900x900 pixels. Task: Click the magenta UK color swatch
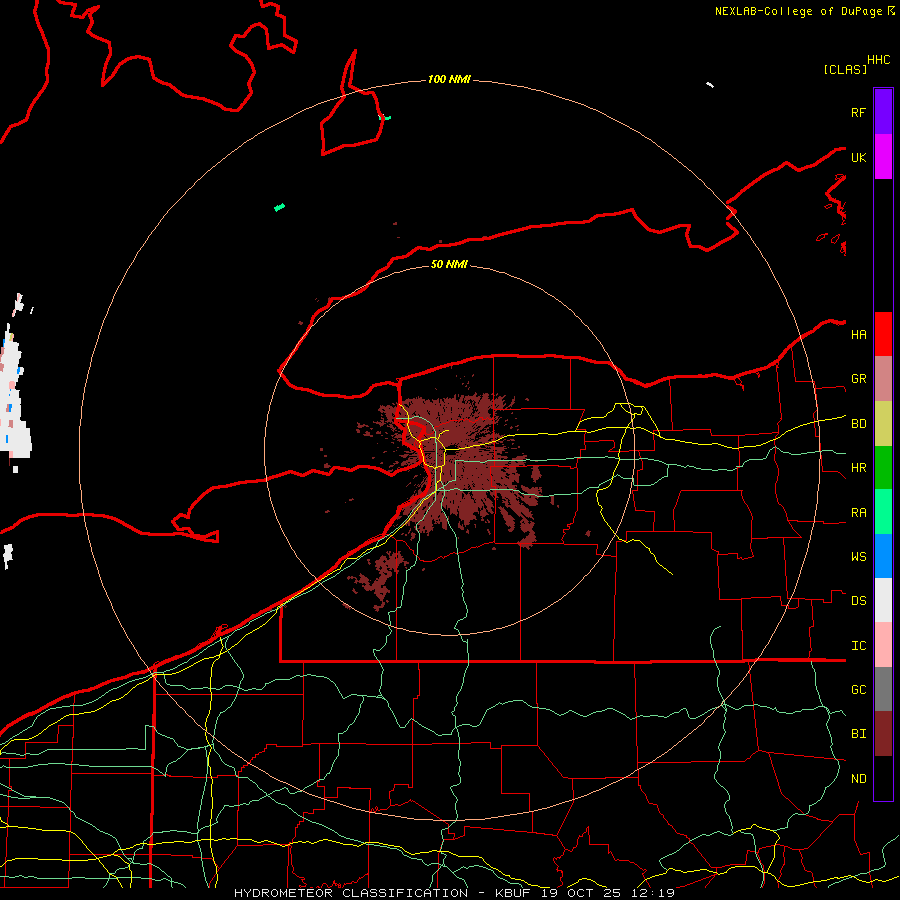point(883,157)
